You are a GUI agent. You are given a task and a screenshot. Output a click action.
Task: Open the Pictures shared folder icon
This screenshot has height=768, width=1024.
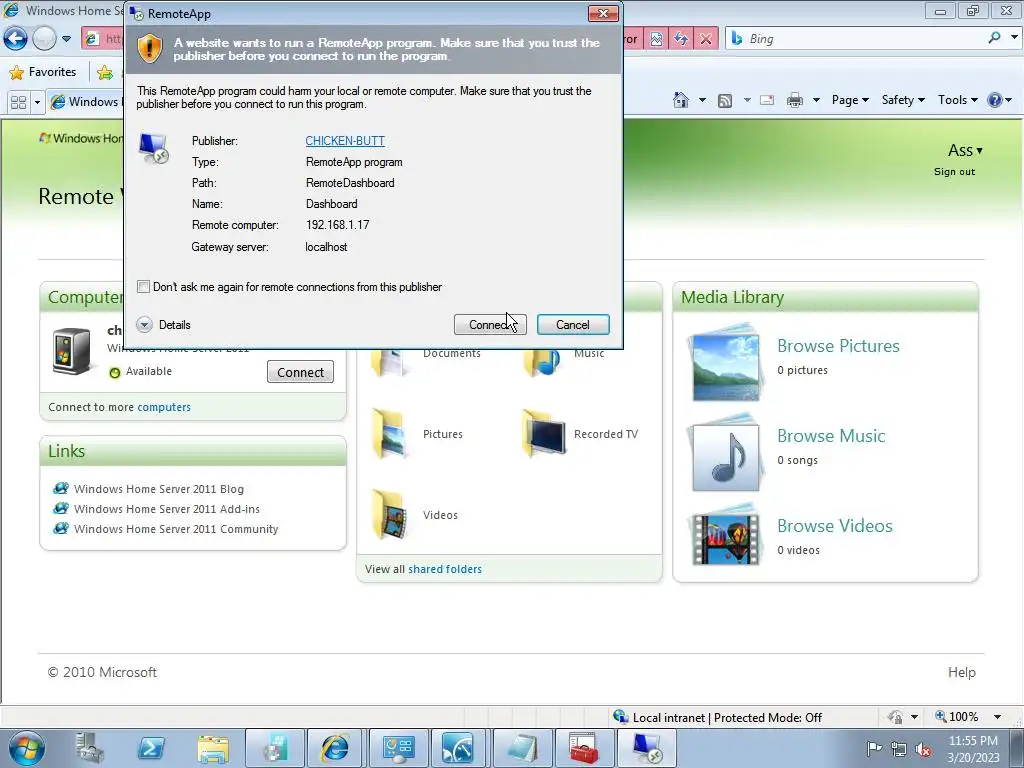(391, 434)
